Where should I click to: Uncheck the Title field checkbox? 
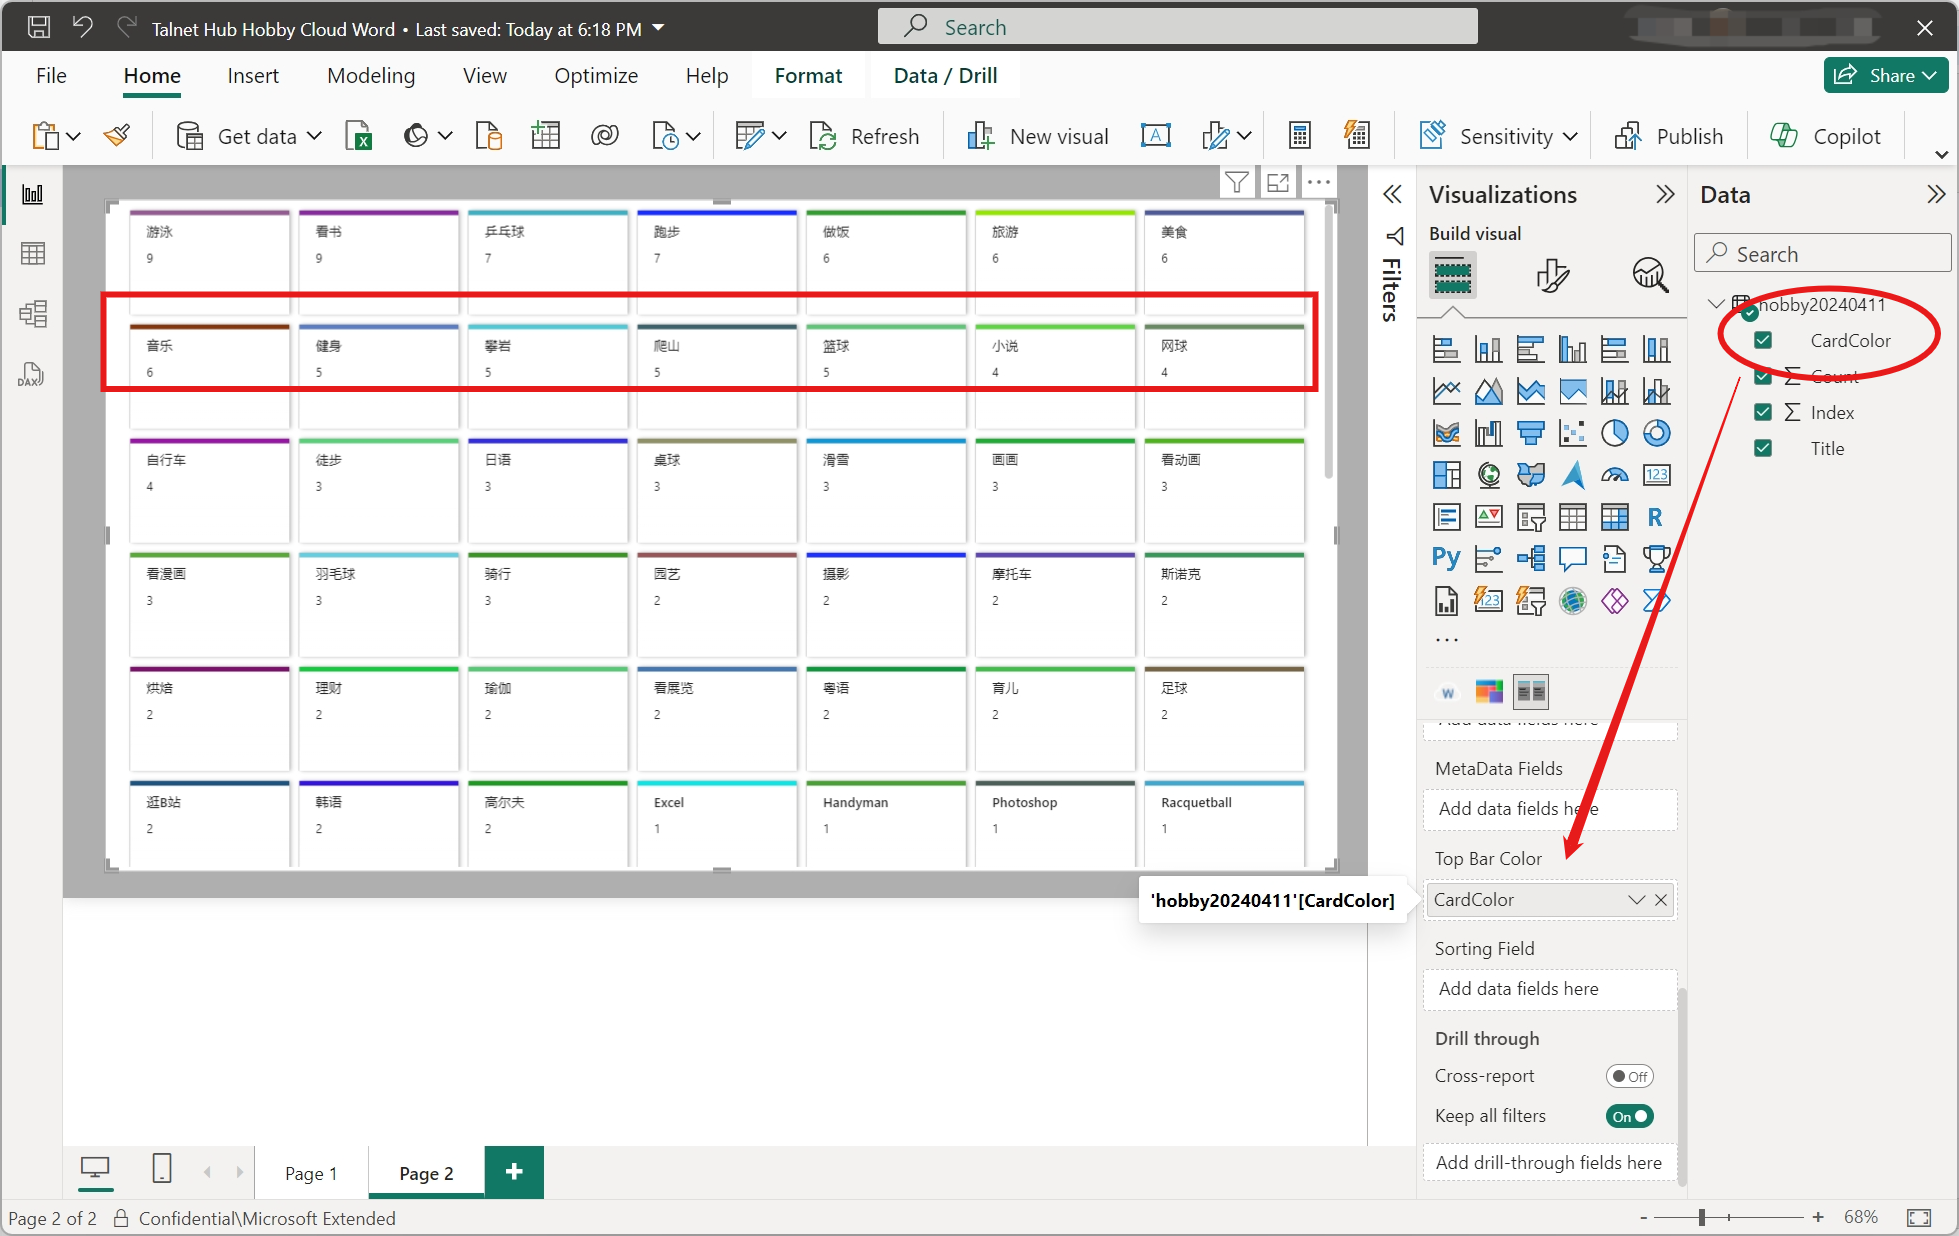click(x=1763, y=449)
